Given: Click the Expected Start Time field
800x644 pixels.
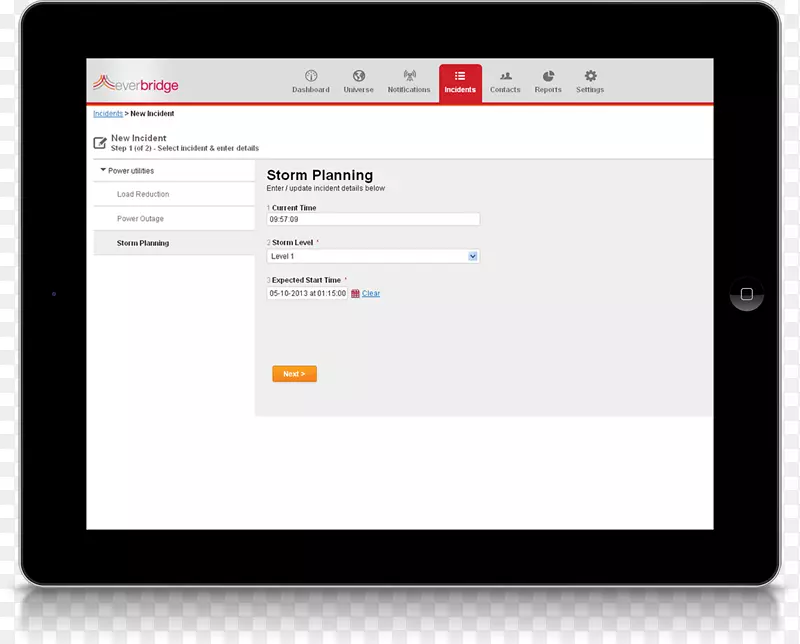Looking at the screenshot, I should [x=307, y=293].
